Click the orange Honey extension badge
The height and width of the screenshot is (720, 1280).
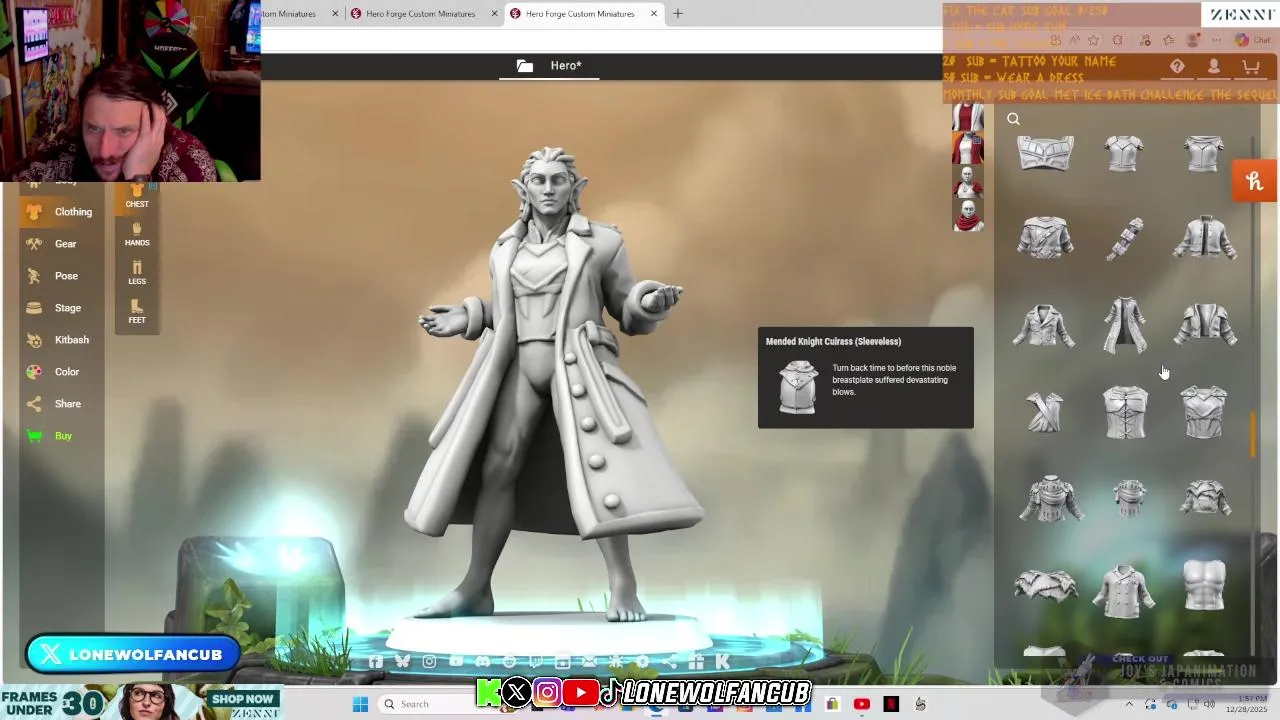coord(1254,181)
